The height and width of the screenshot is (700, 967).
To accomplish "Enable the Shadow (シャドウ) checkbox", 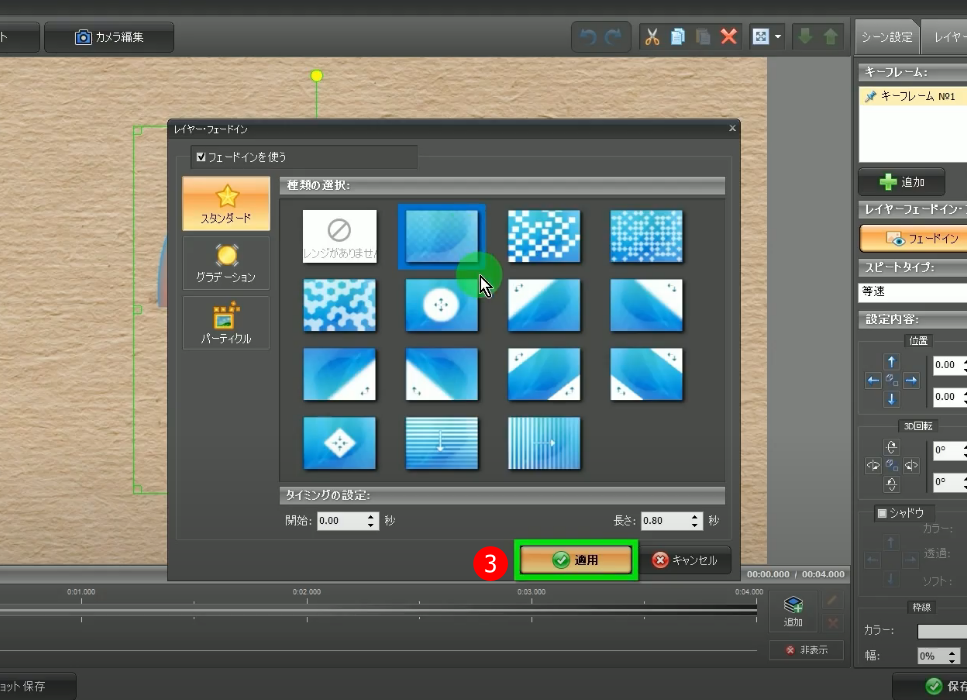I will [882, 513].
